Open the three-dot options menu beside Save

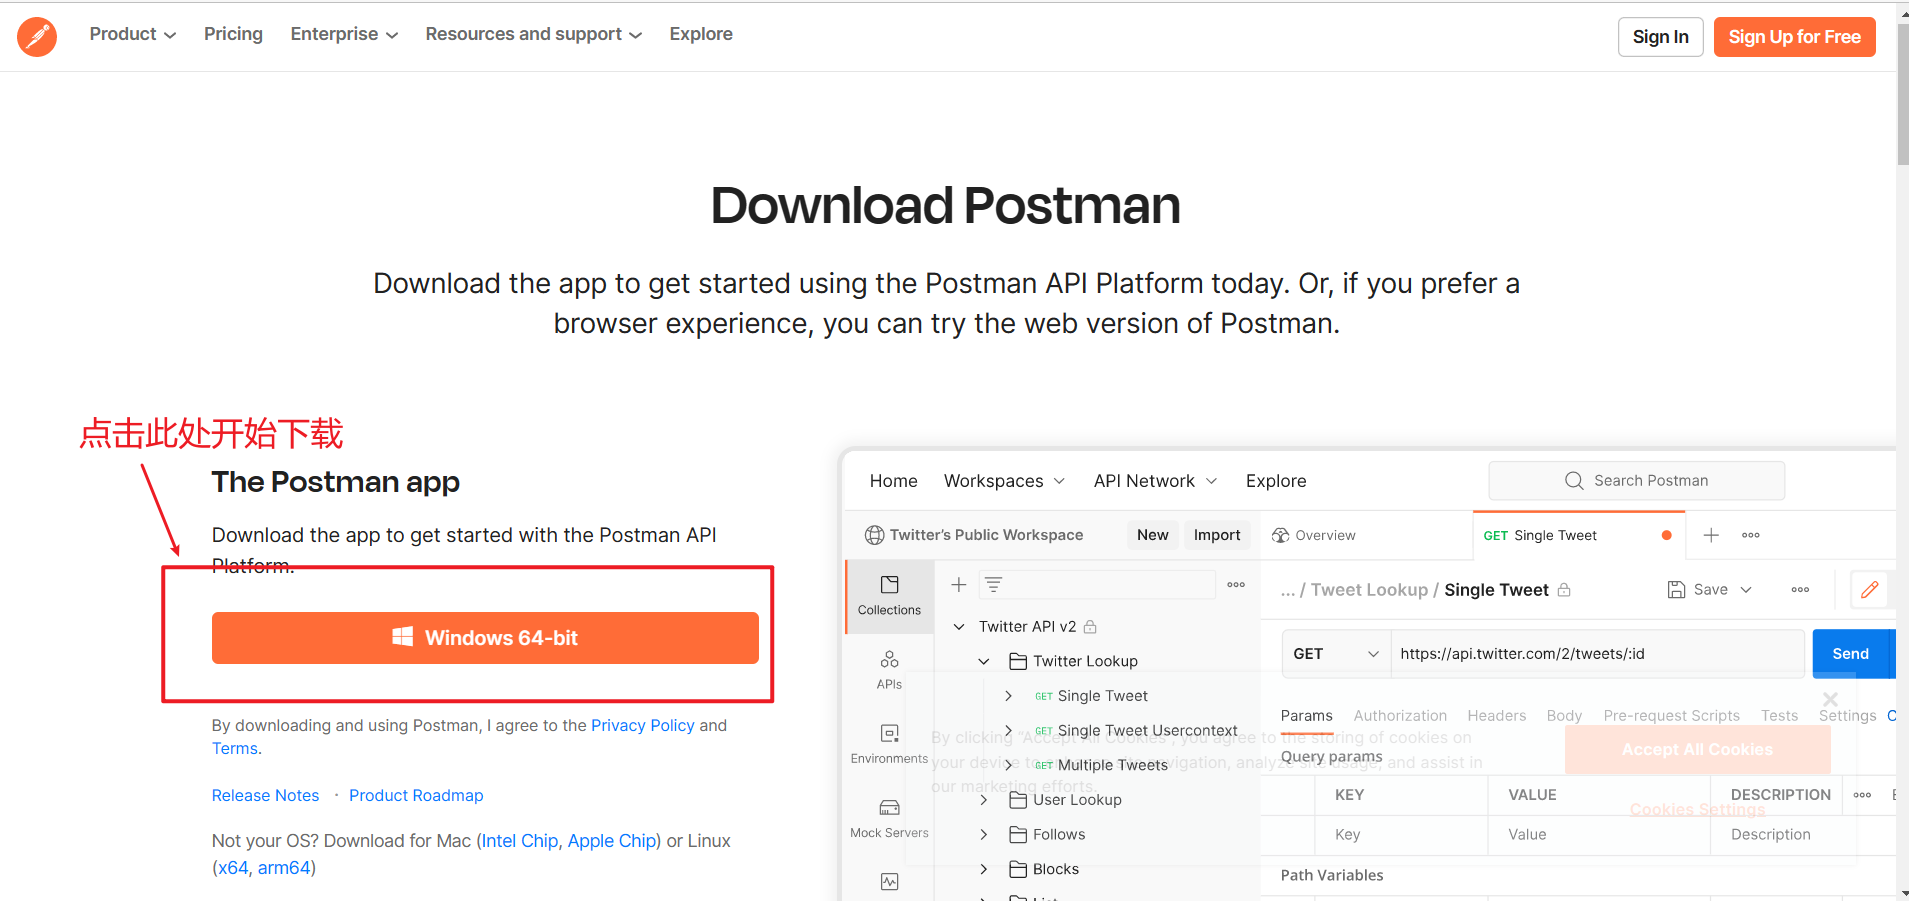[1800, 590]
